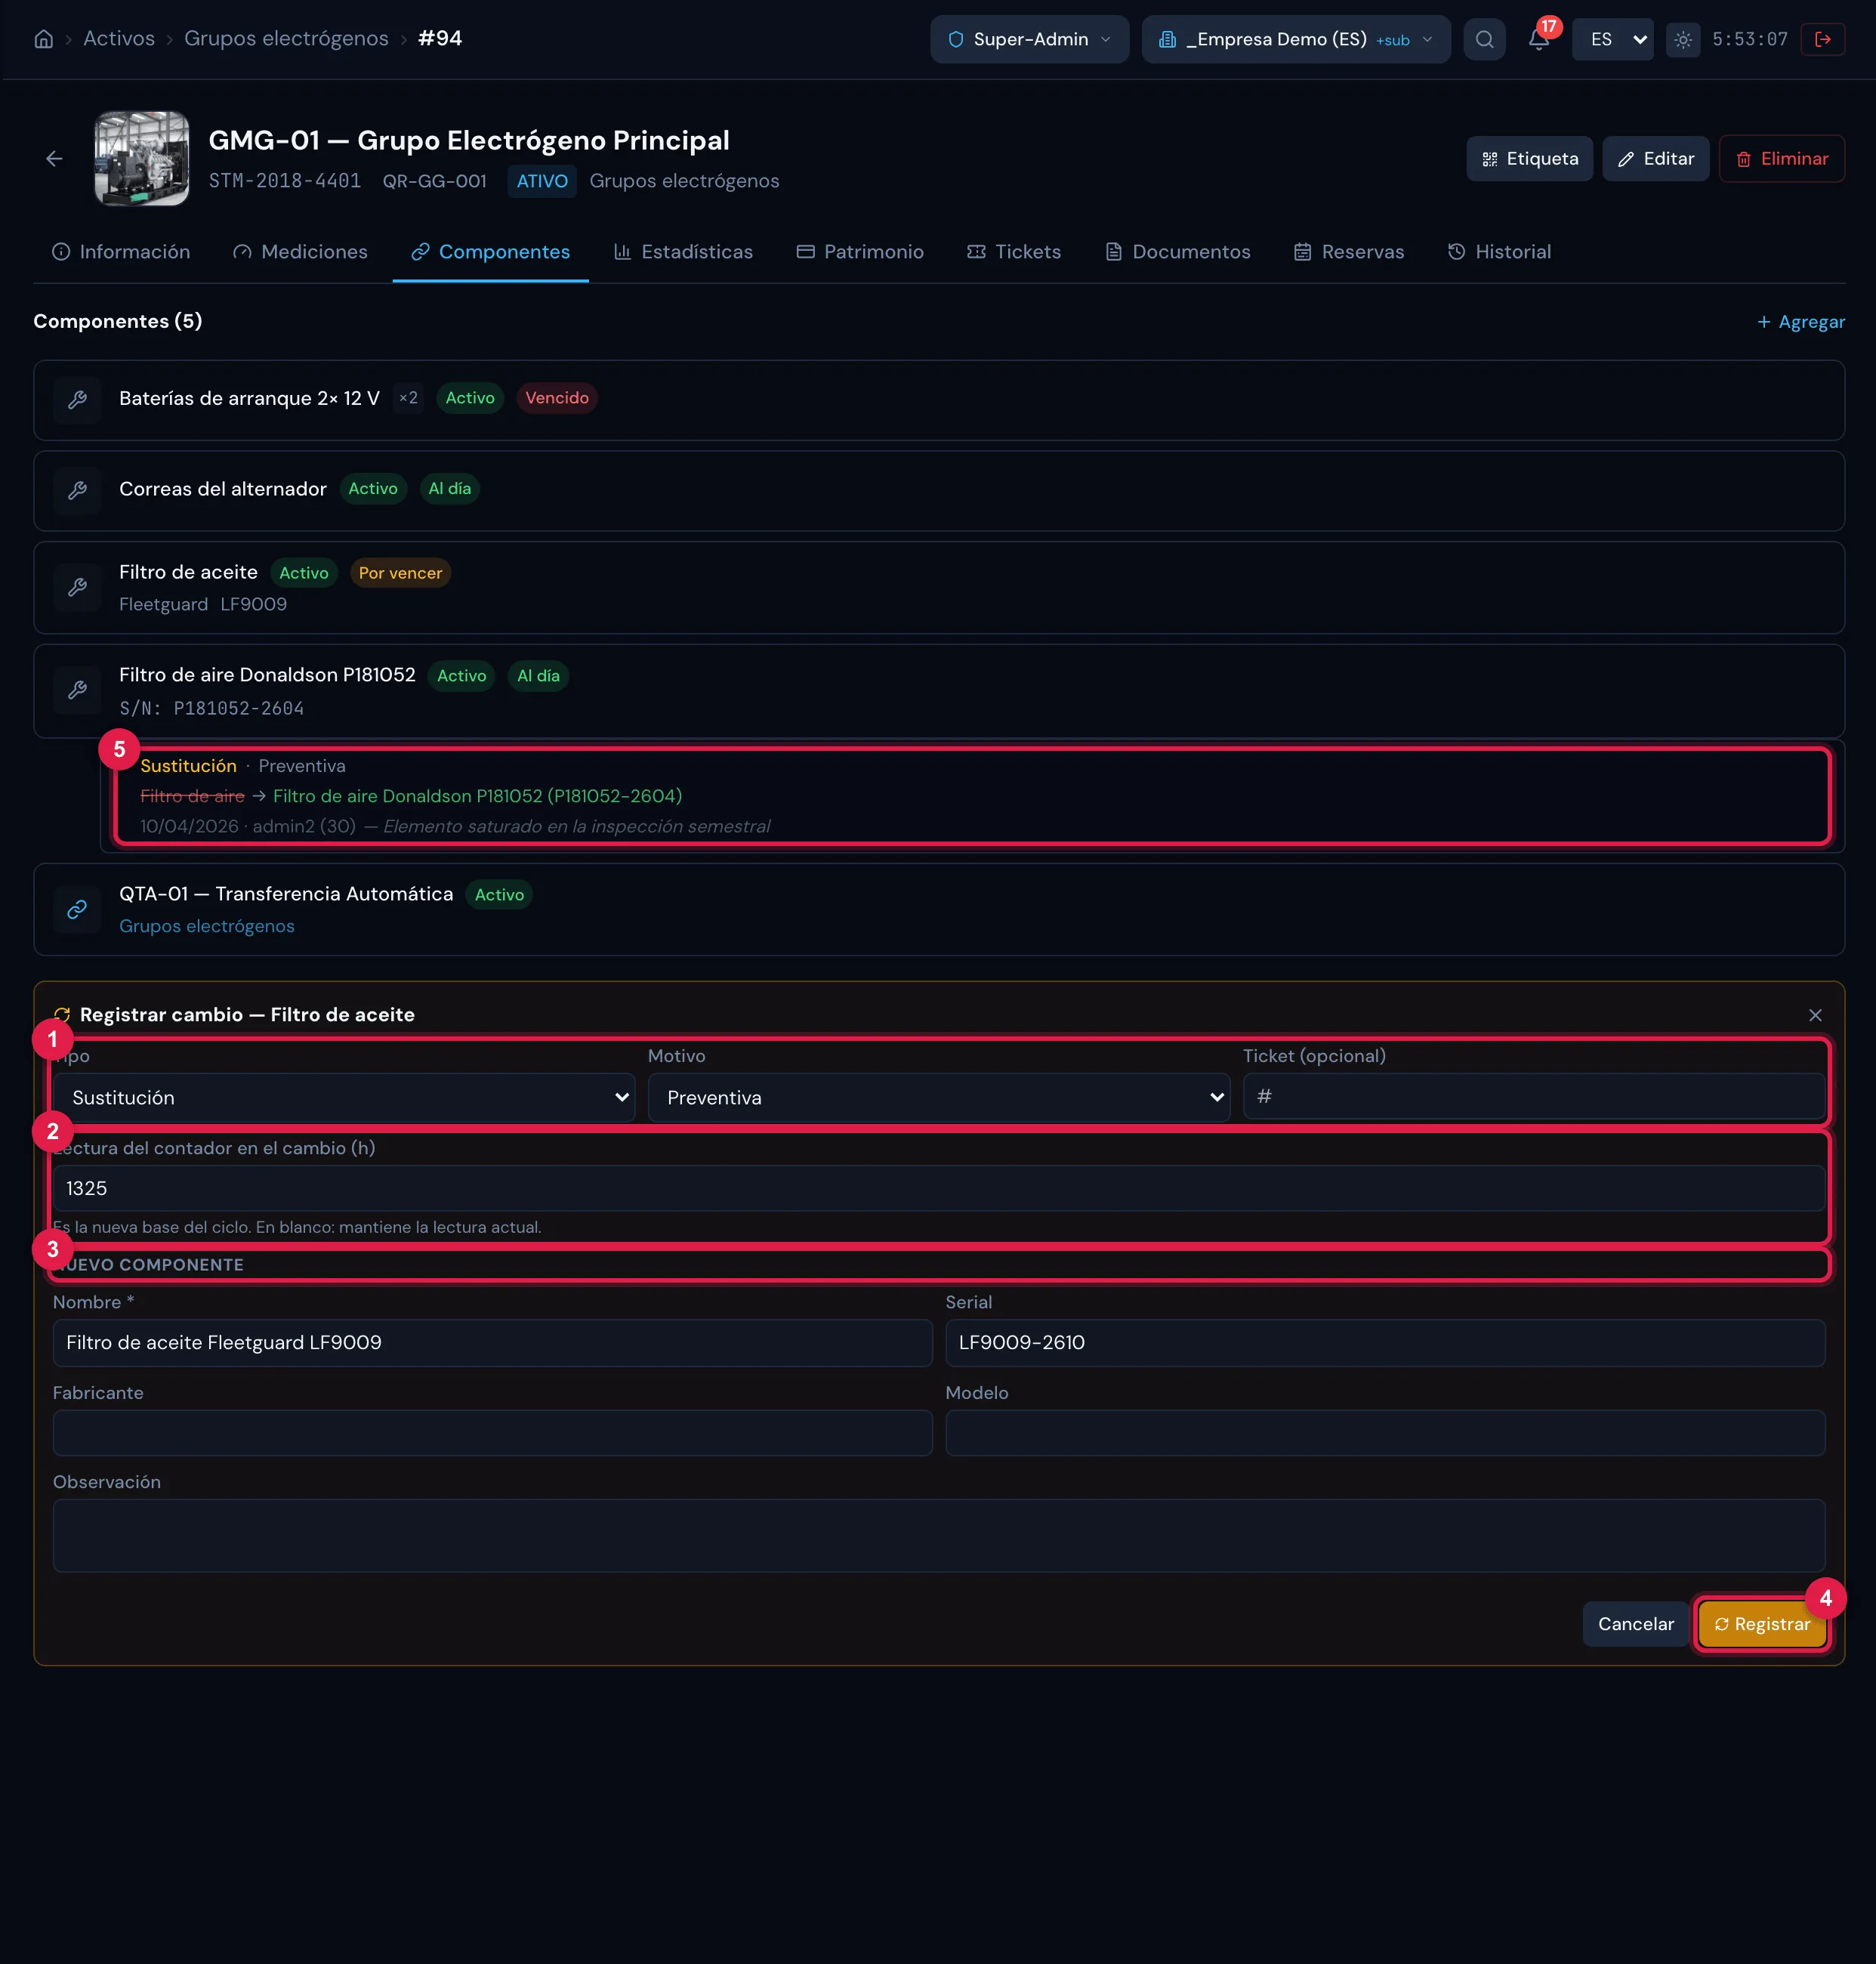Click the red Eliminar button
The image size is (1876, 1964).
tap(1781, 159)
